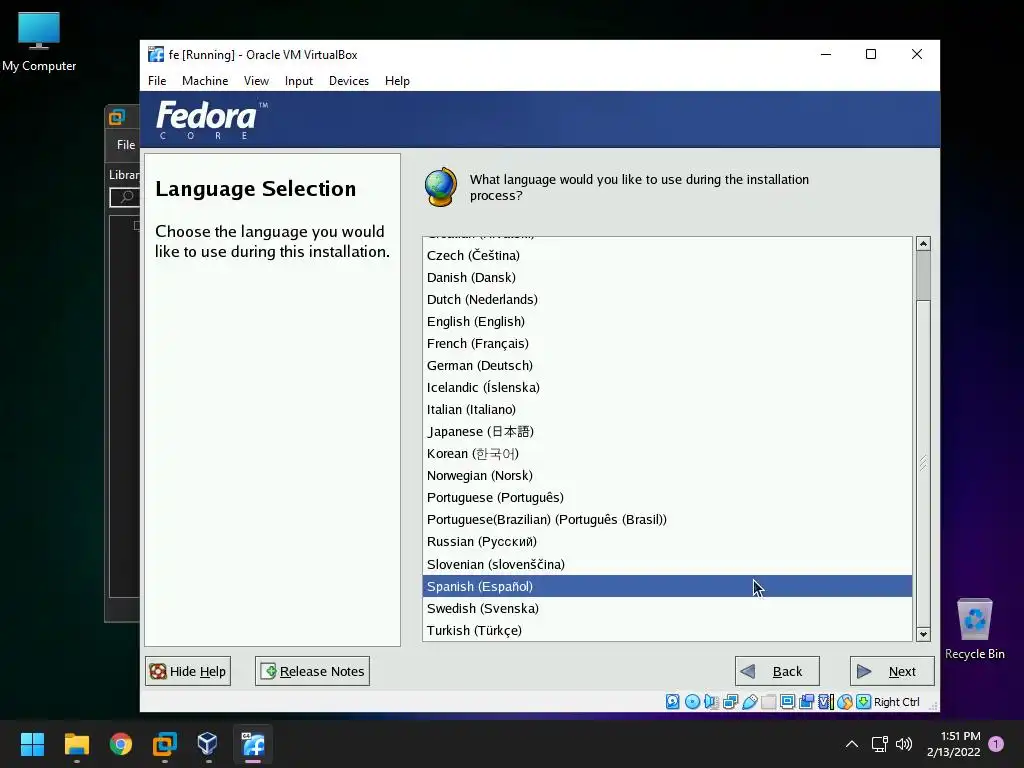Proceed with the Next button
The image size is (1024, 768).
point(891,671)
